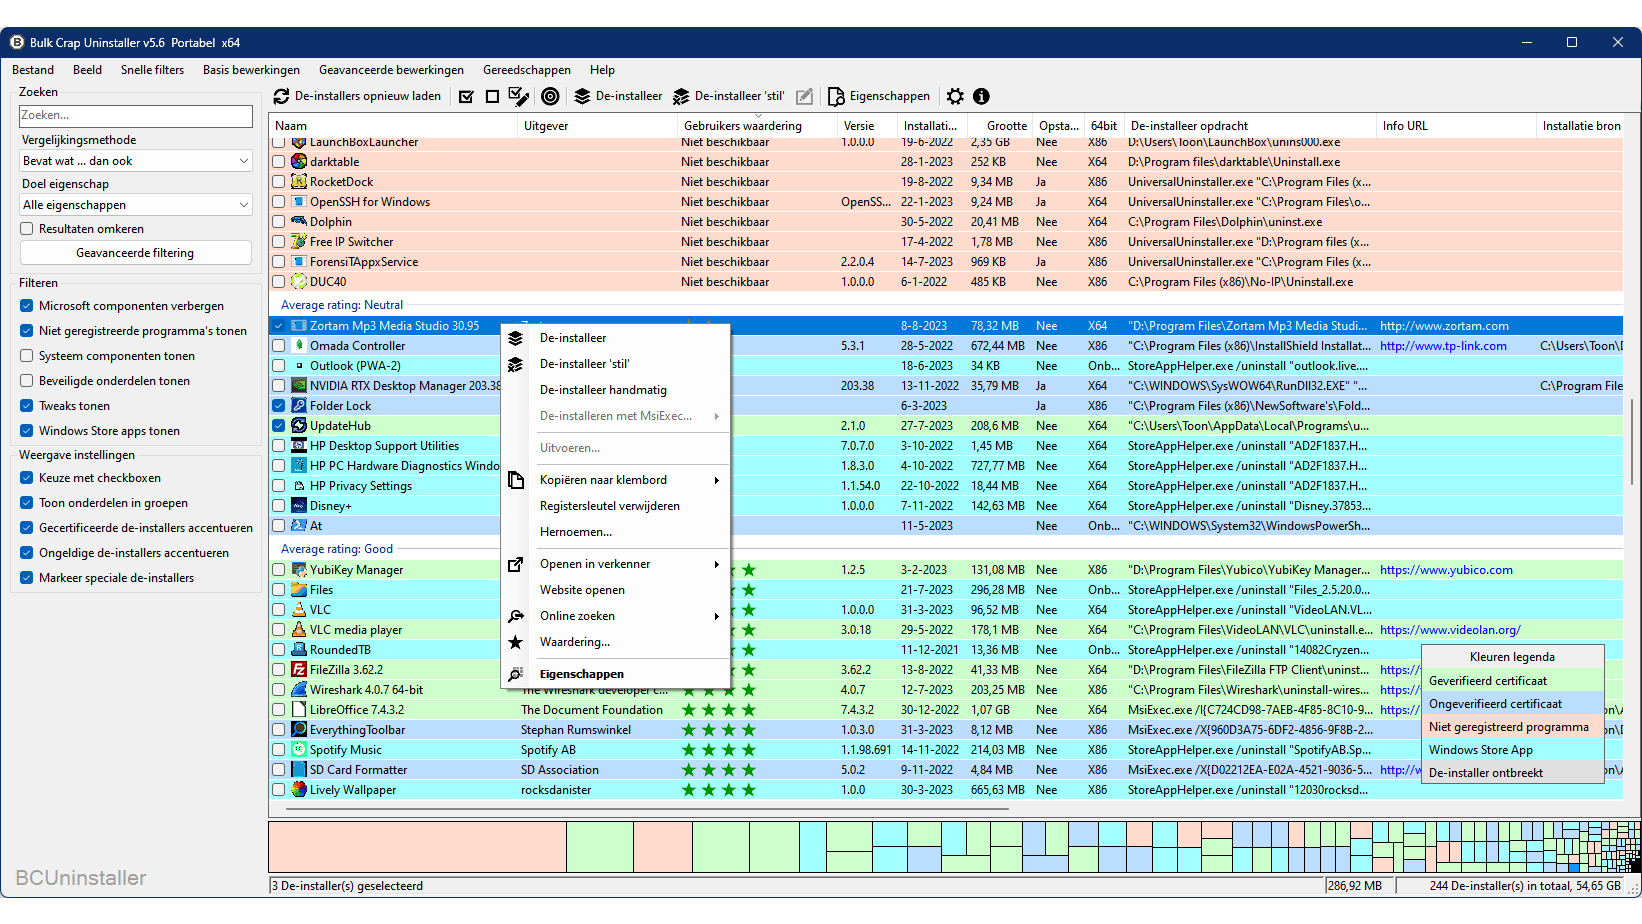Screen dimensions: 1642x924
Task: Click the deselect all empty box toolbar icon
Action: [492, 97]
